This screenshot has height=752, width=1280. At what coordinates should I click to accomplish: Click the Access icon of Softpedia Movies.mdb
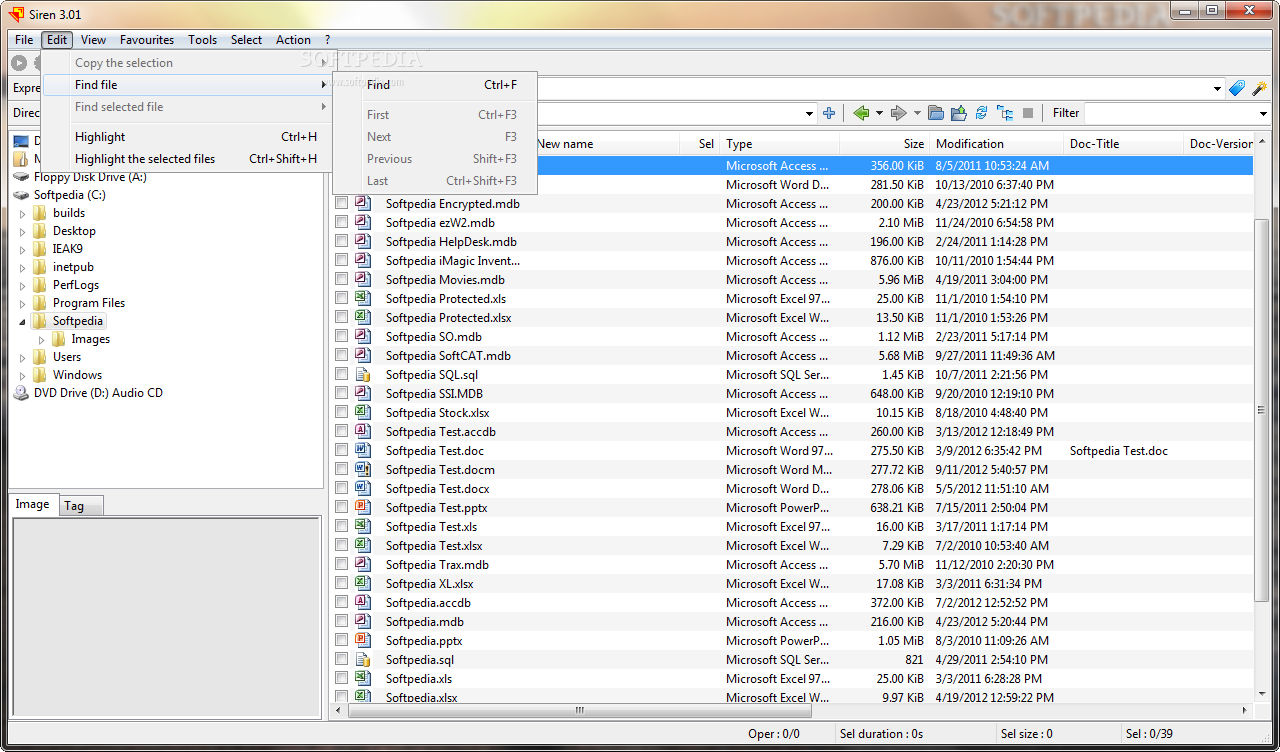(363, 280)
